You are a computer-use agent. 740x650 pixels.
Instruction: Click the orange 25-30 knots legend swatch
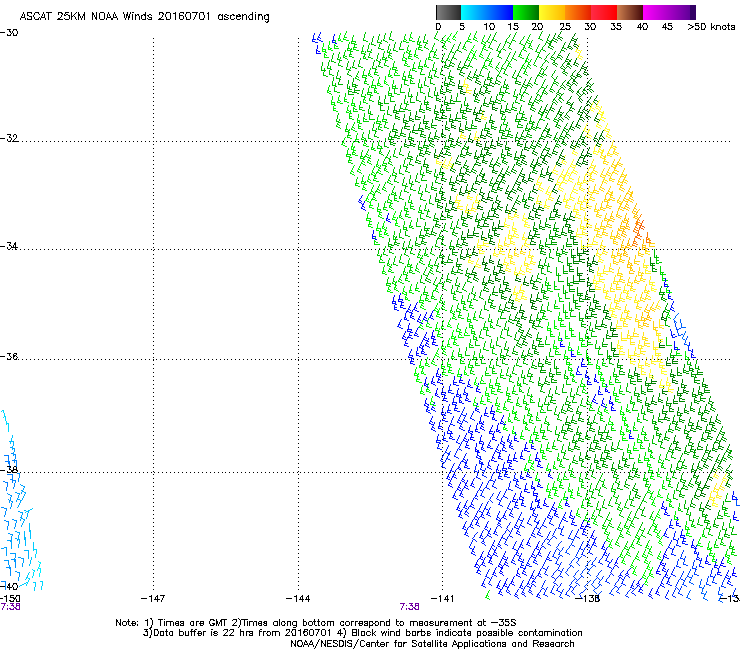pyautogui.click(x=578, y=12)
